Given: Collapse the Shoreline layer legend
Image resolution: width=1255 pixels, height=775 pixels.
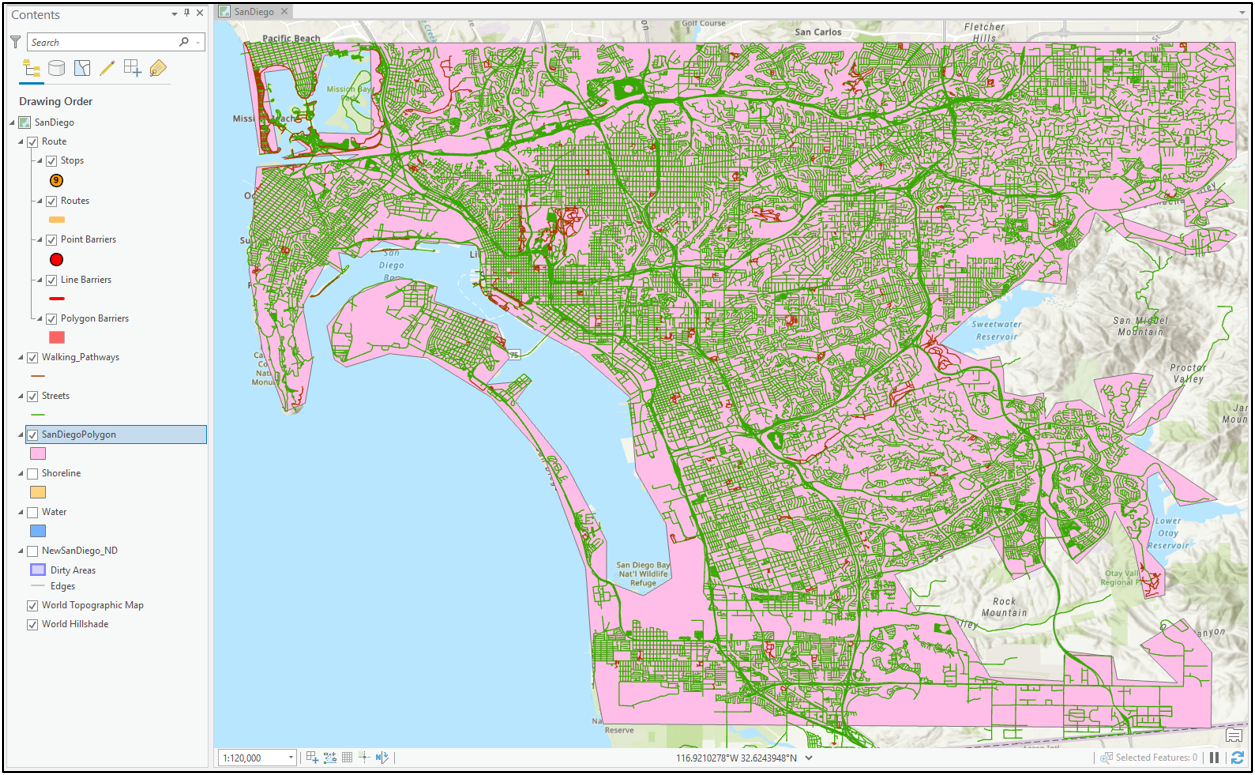Looking at the screenshot, I should coord(21,473).
